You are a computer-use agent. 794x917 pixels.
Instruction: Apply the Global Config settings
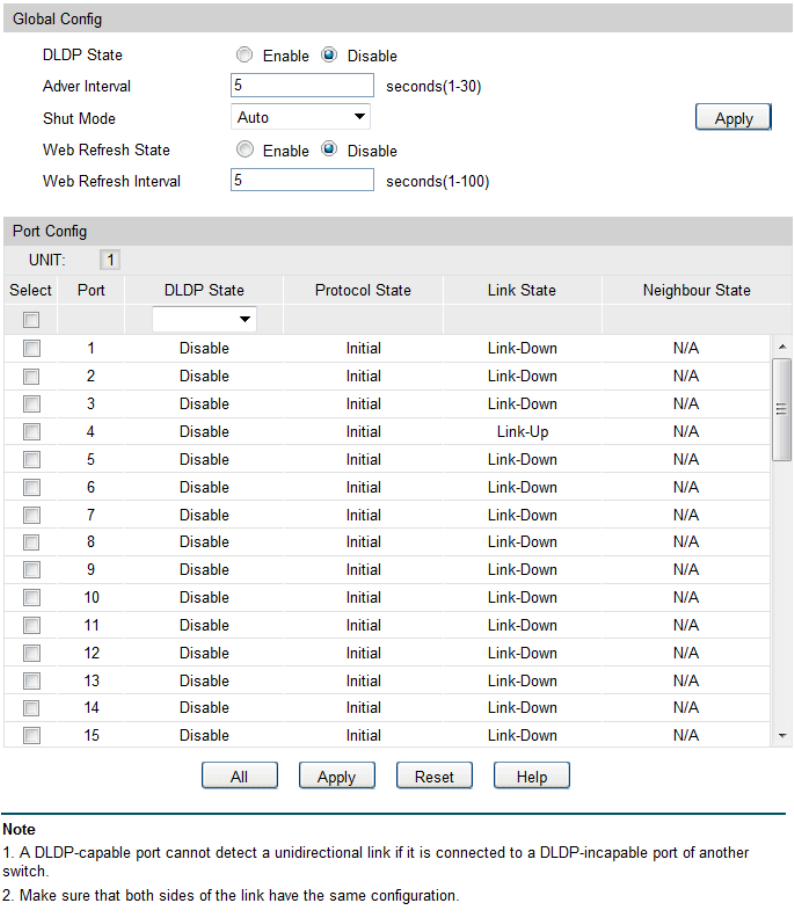733,118
